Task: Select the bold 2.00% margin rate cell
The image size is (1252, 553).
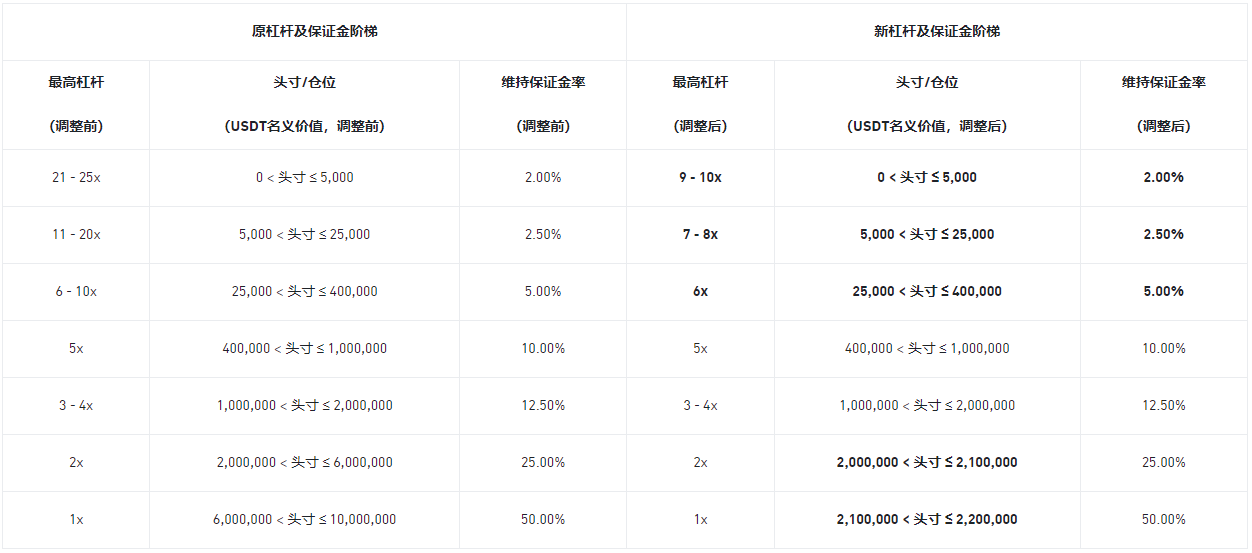Action: pos(1163,178)
